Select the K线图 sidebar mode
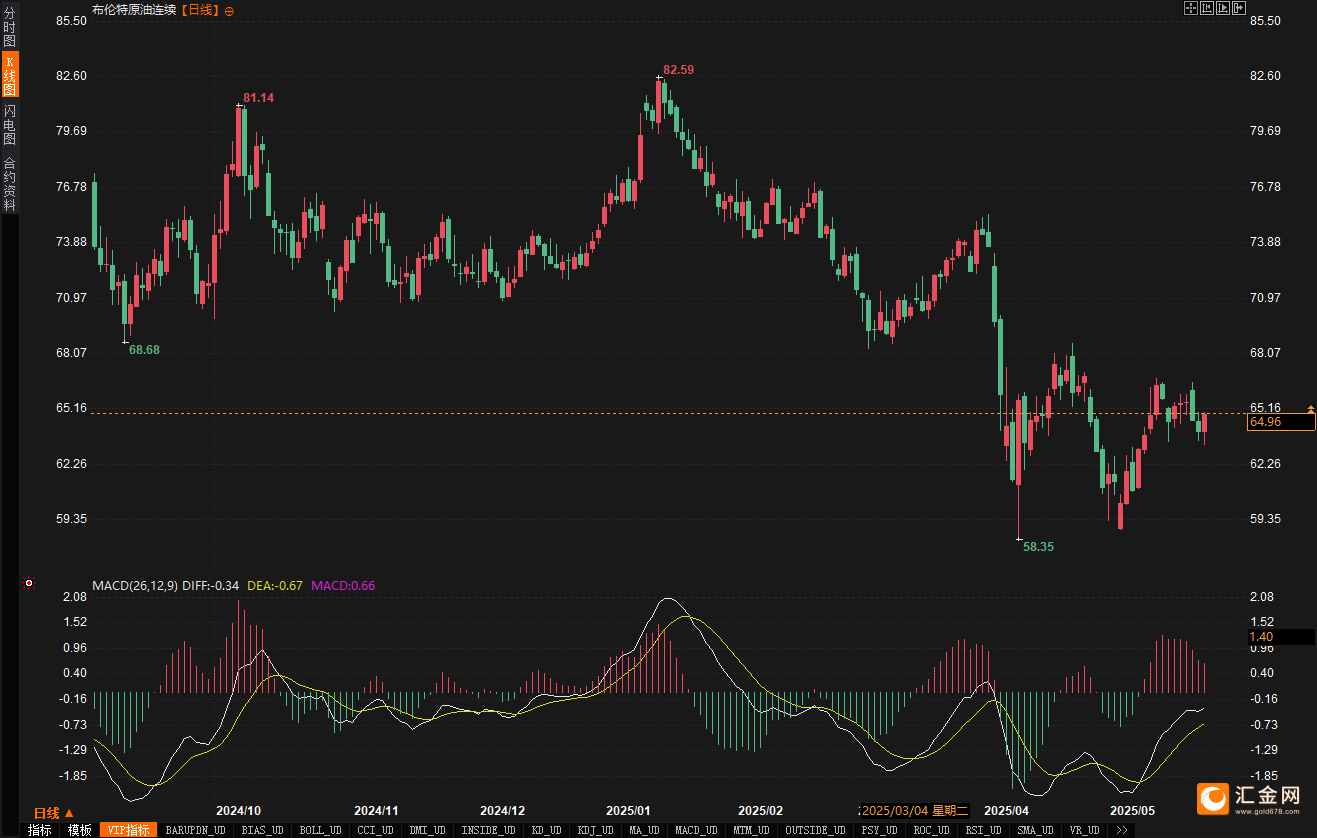The width and height of the screenshot is (1317, 838). 10,75
